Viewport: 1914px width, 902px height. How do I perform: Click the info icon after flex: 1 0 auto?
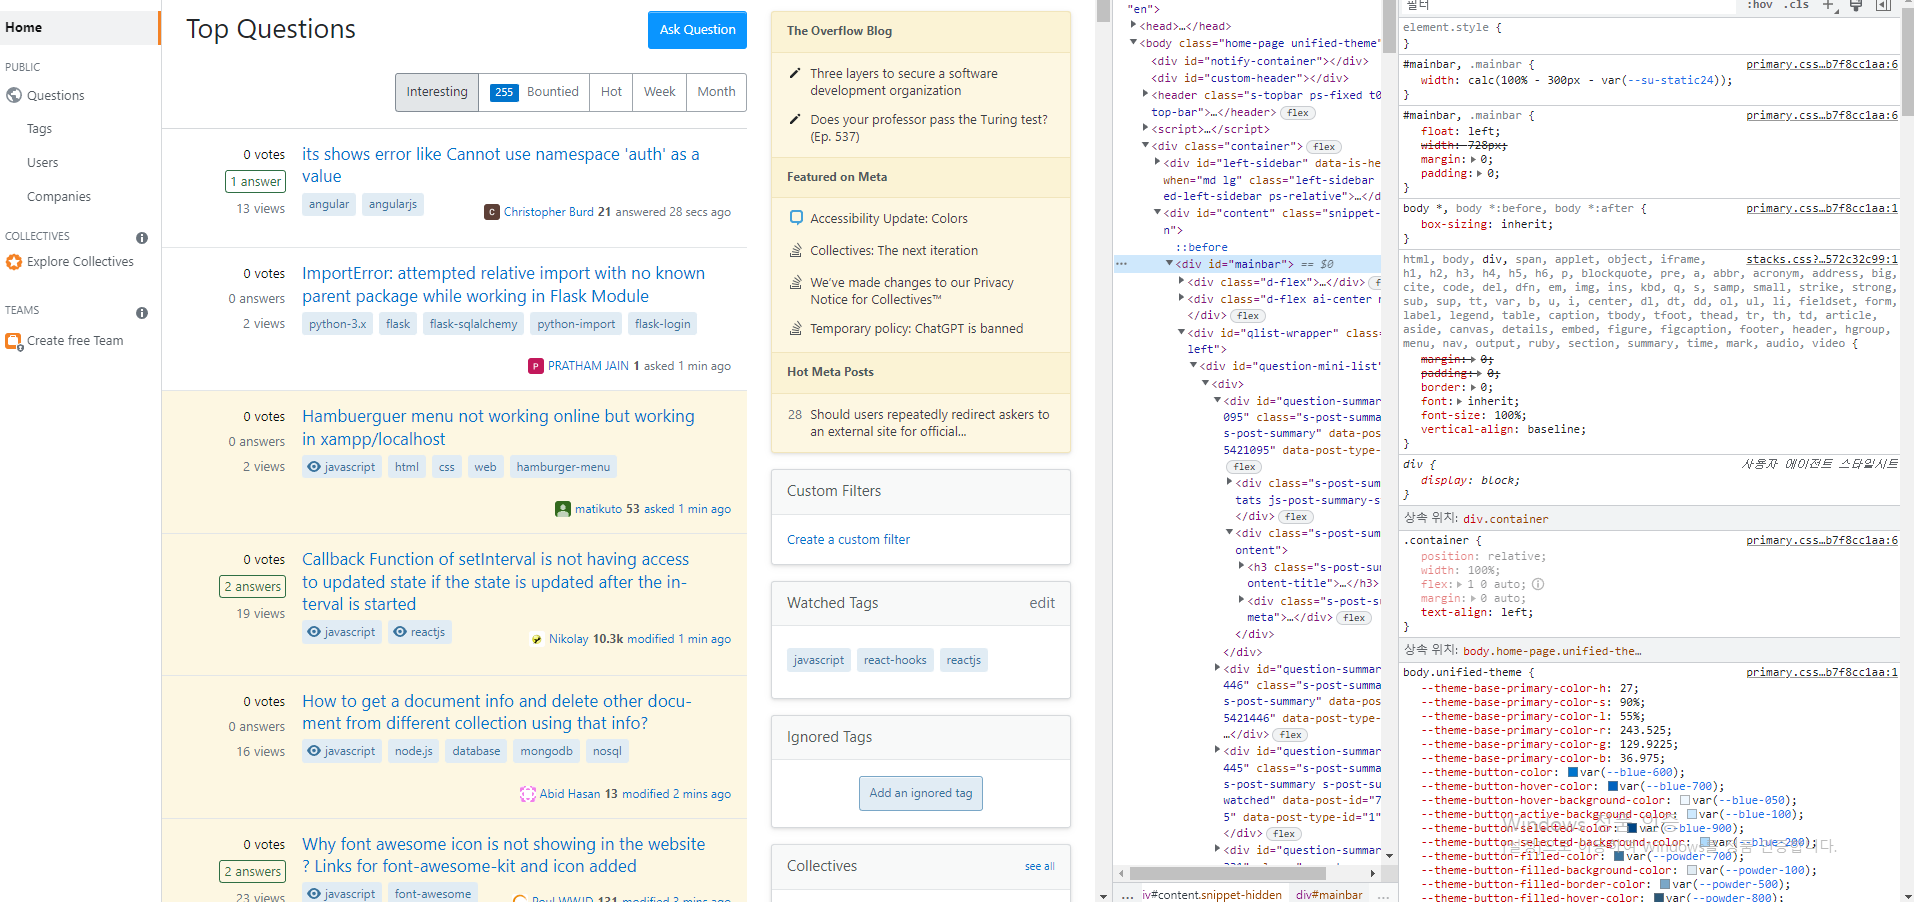[1538, 584]
